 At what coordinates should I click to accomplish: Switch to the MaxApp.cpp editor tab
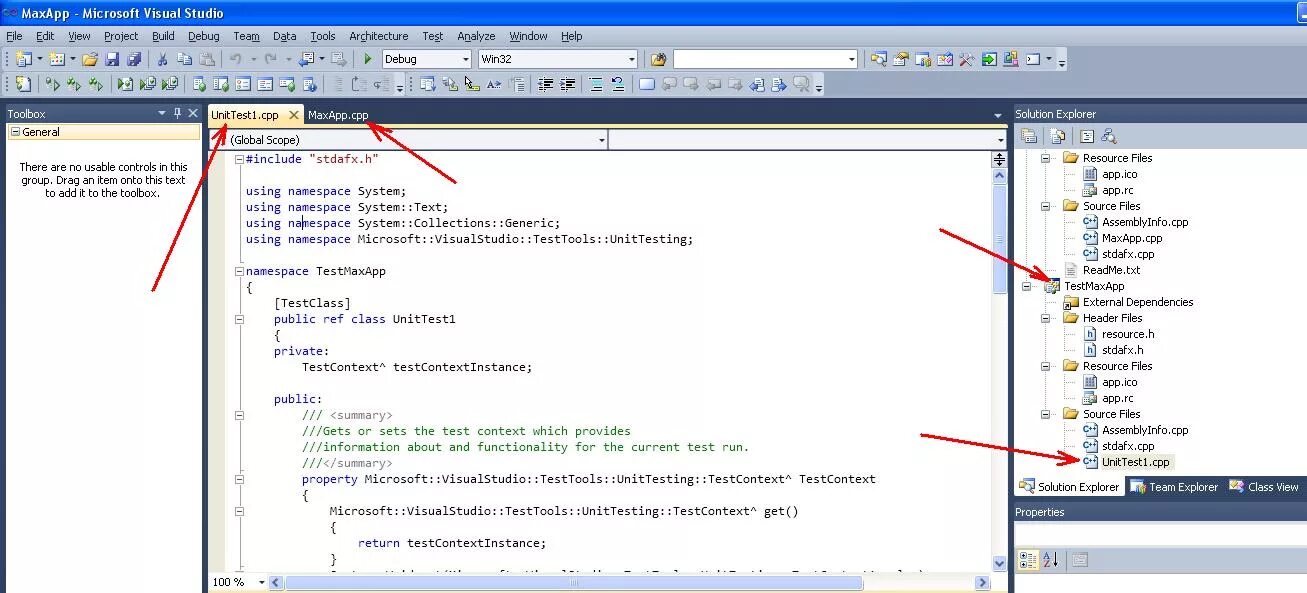click(338, 115)
